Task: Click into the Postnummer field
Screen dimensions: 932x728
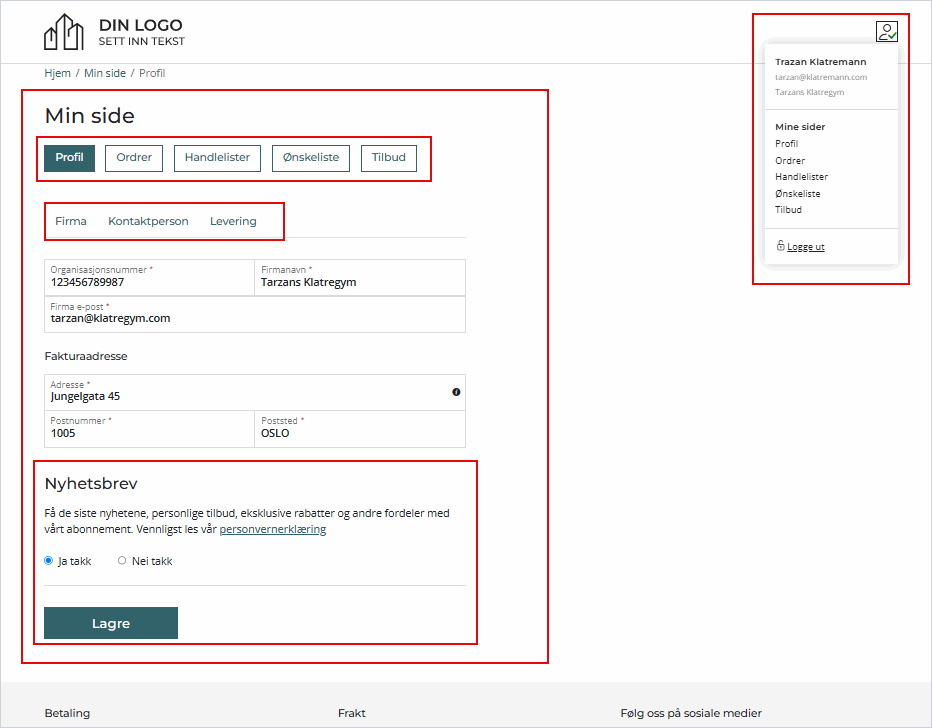Action: (150, 433)
